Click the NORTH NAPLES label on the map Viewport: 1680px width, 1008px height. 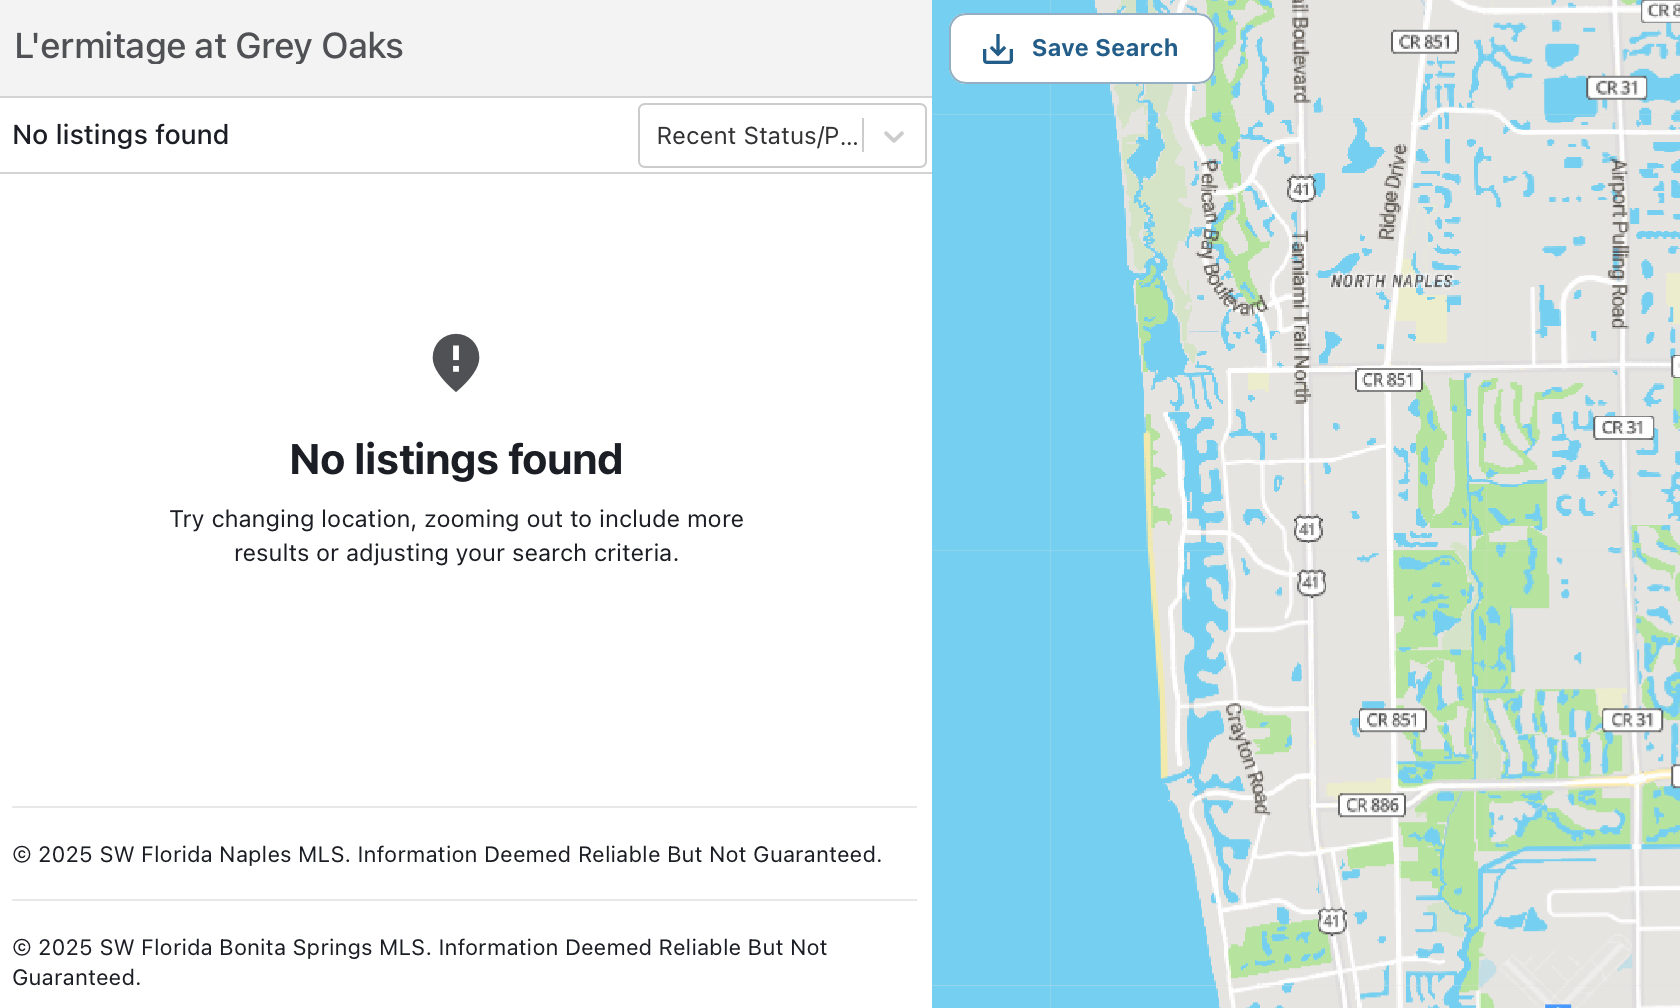point(1391,282)
